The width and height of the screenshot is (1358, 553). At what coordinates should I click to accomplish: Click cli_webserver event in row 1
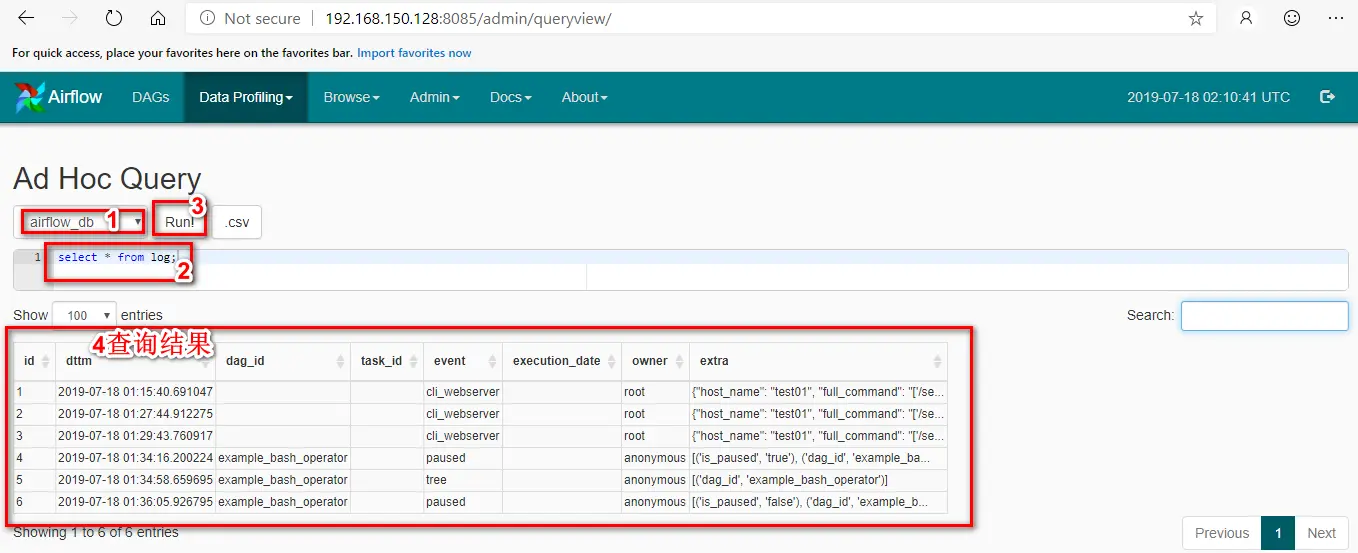(x=463, y=392)
